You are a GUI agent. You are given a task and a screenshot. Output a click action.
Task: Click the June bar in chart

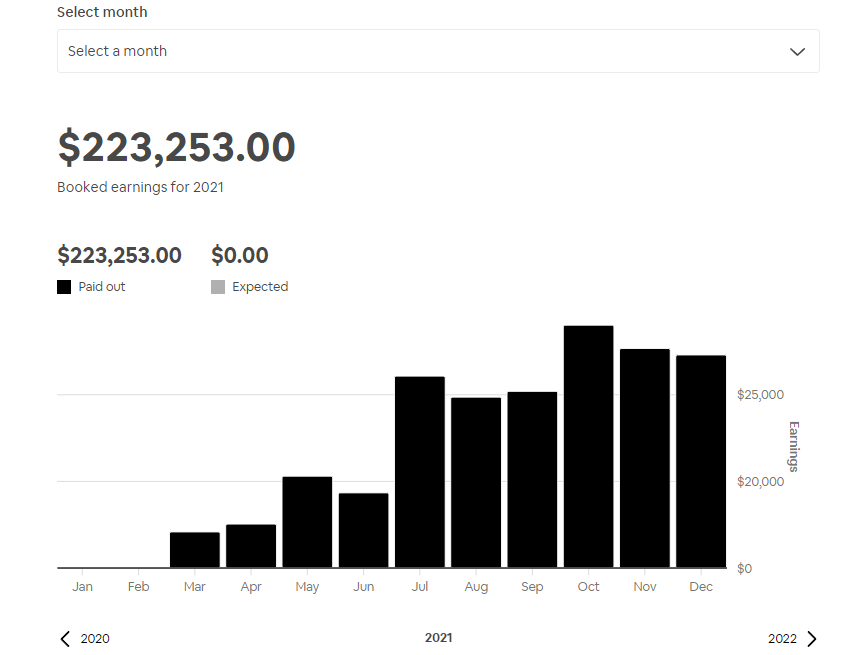[x=364, y=530]
